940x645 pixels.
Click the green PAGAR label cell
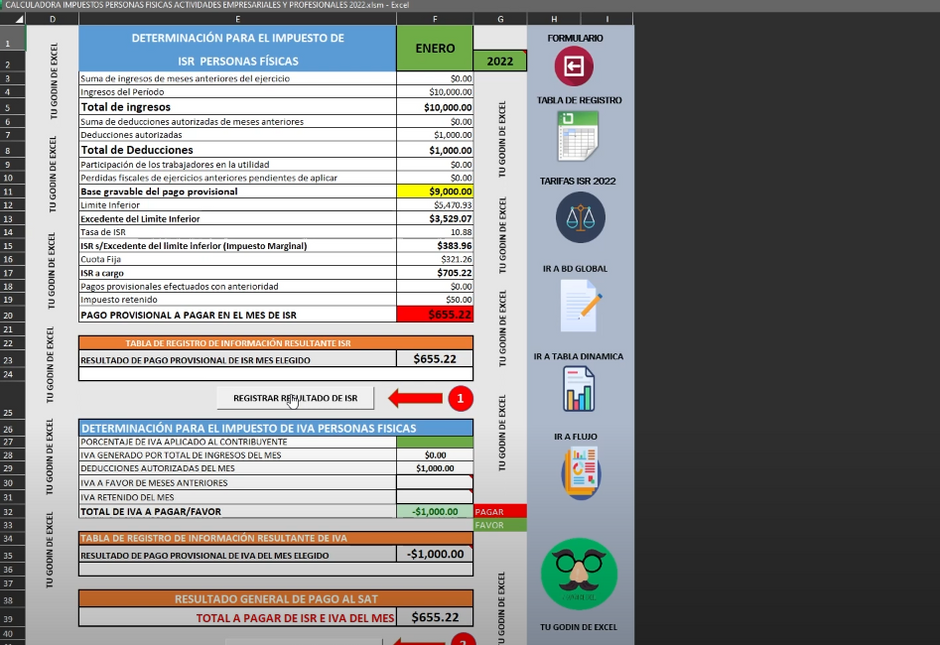[501, 511]
